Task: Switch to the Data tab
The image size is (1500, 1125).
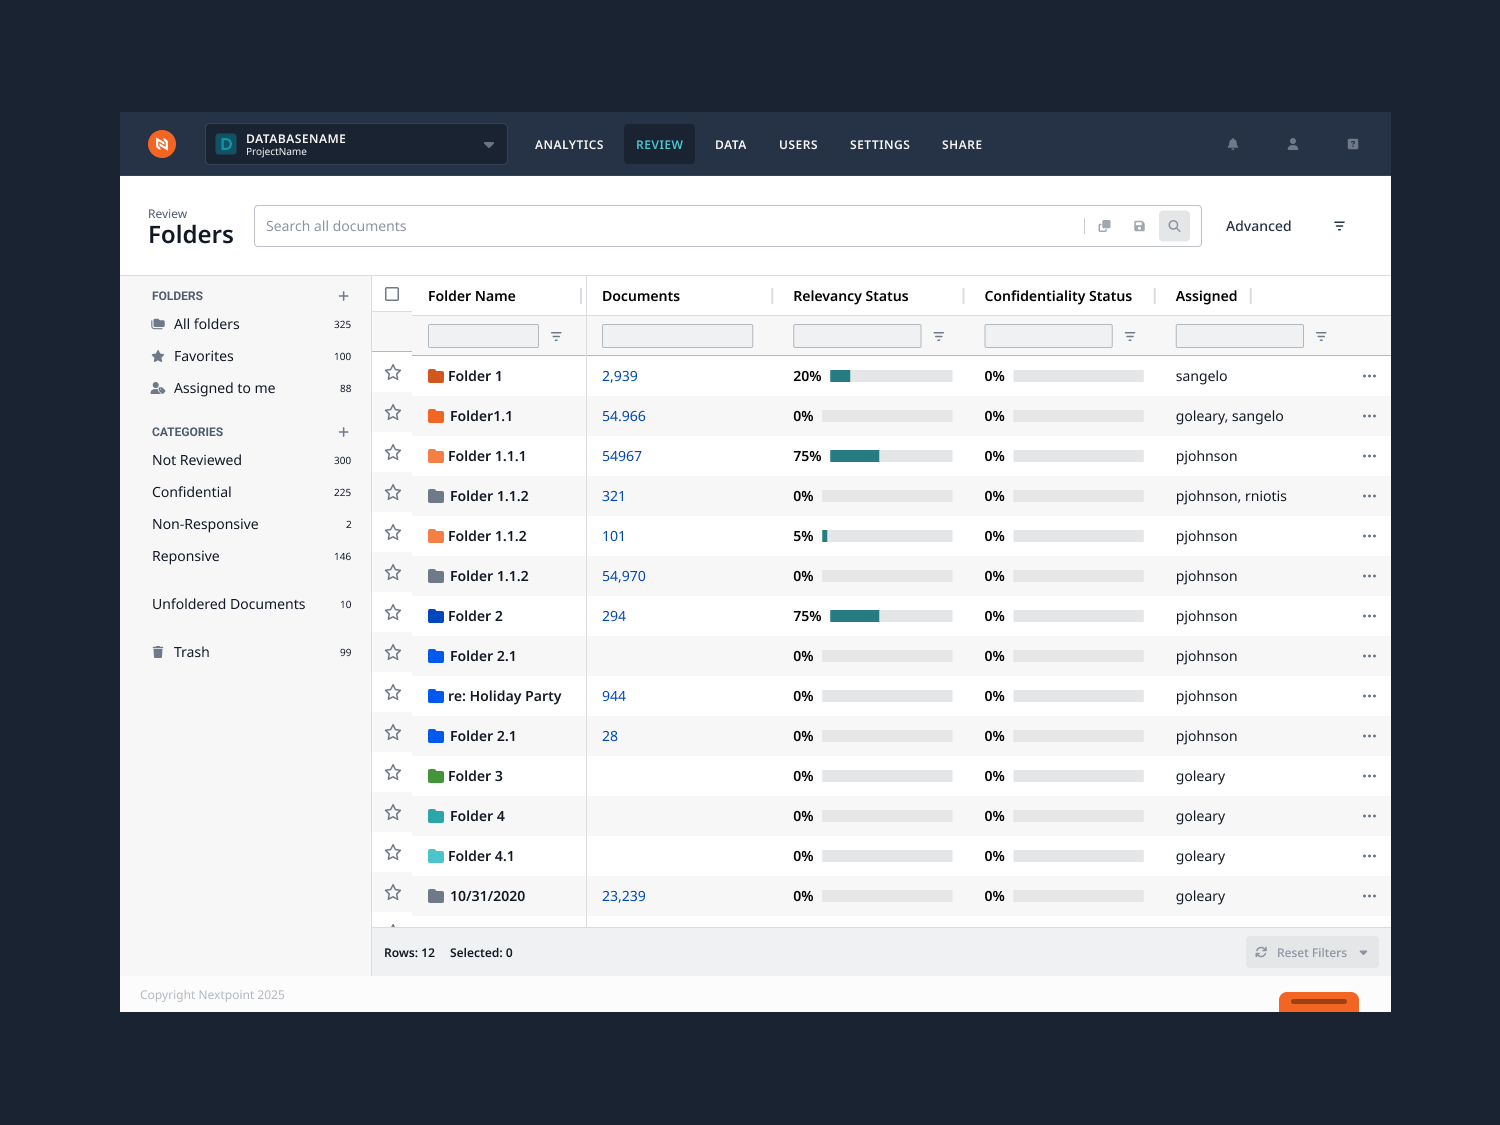Action: [x=731, y=145]
